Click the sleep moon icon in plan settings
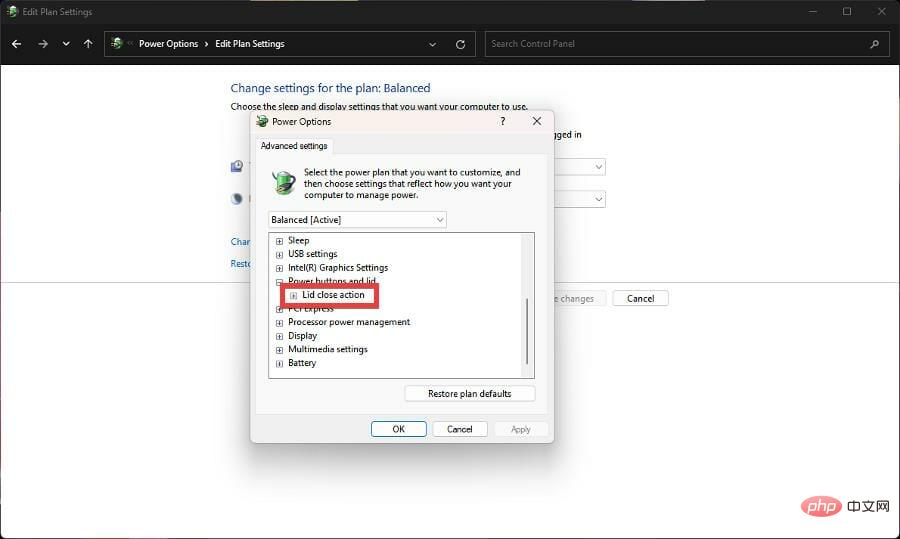 click(236, 199)
